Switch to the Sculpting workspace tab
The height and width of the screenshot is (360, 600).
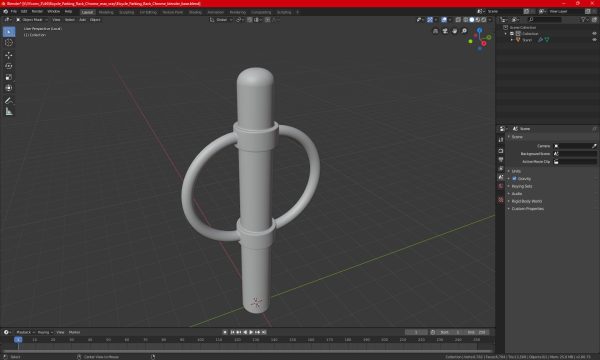tap(126, 12)
